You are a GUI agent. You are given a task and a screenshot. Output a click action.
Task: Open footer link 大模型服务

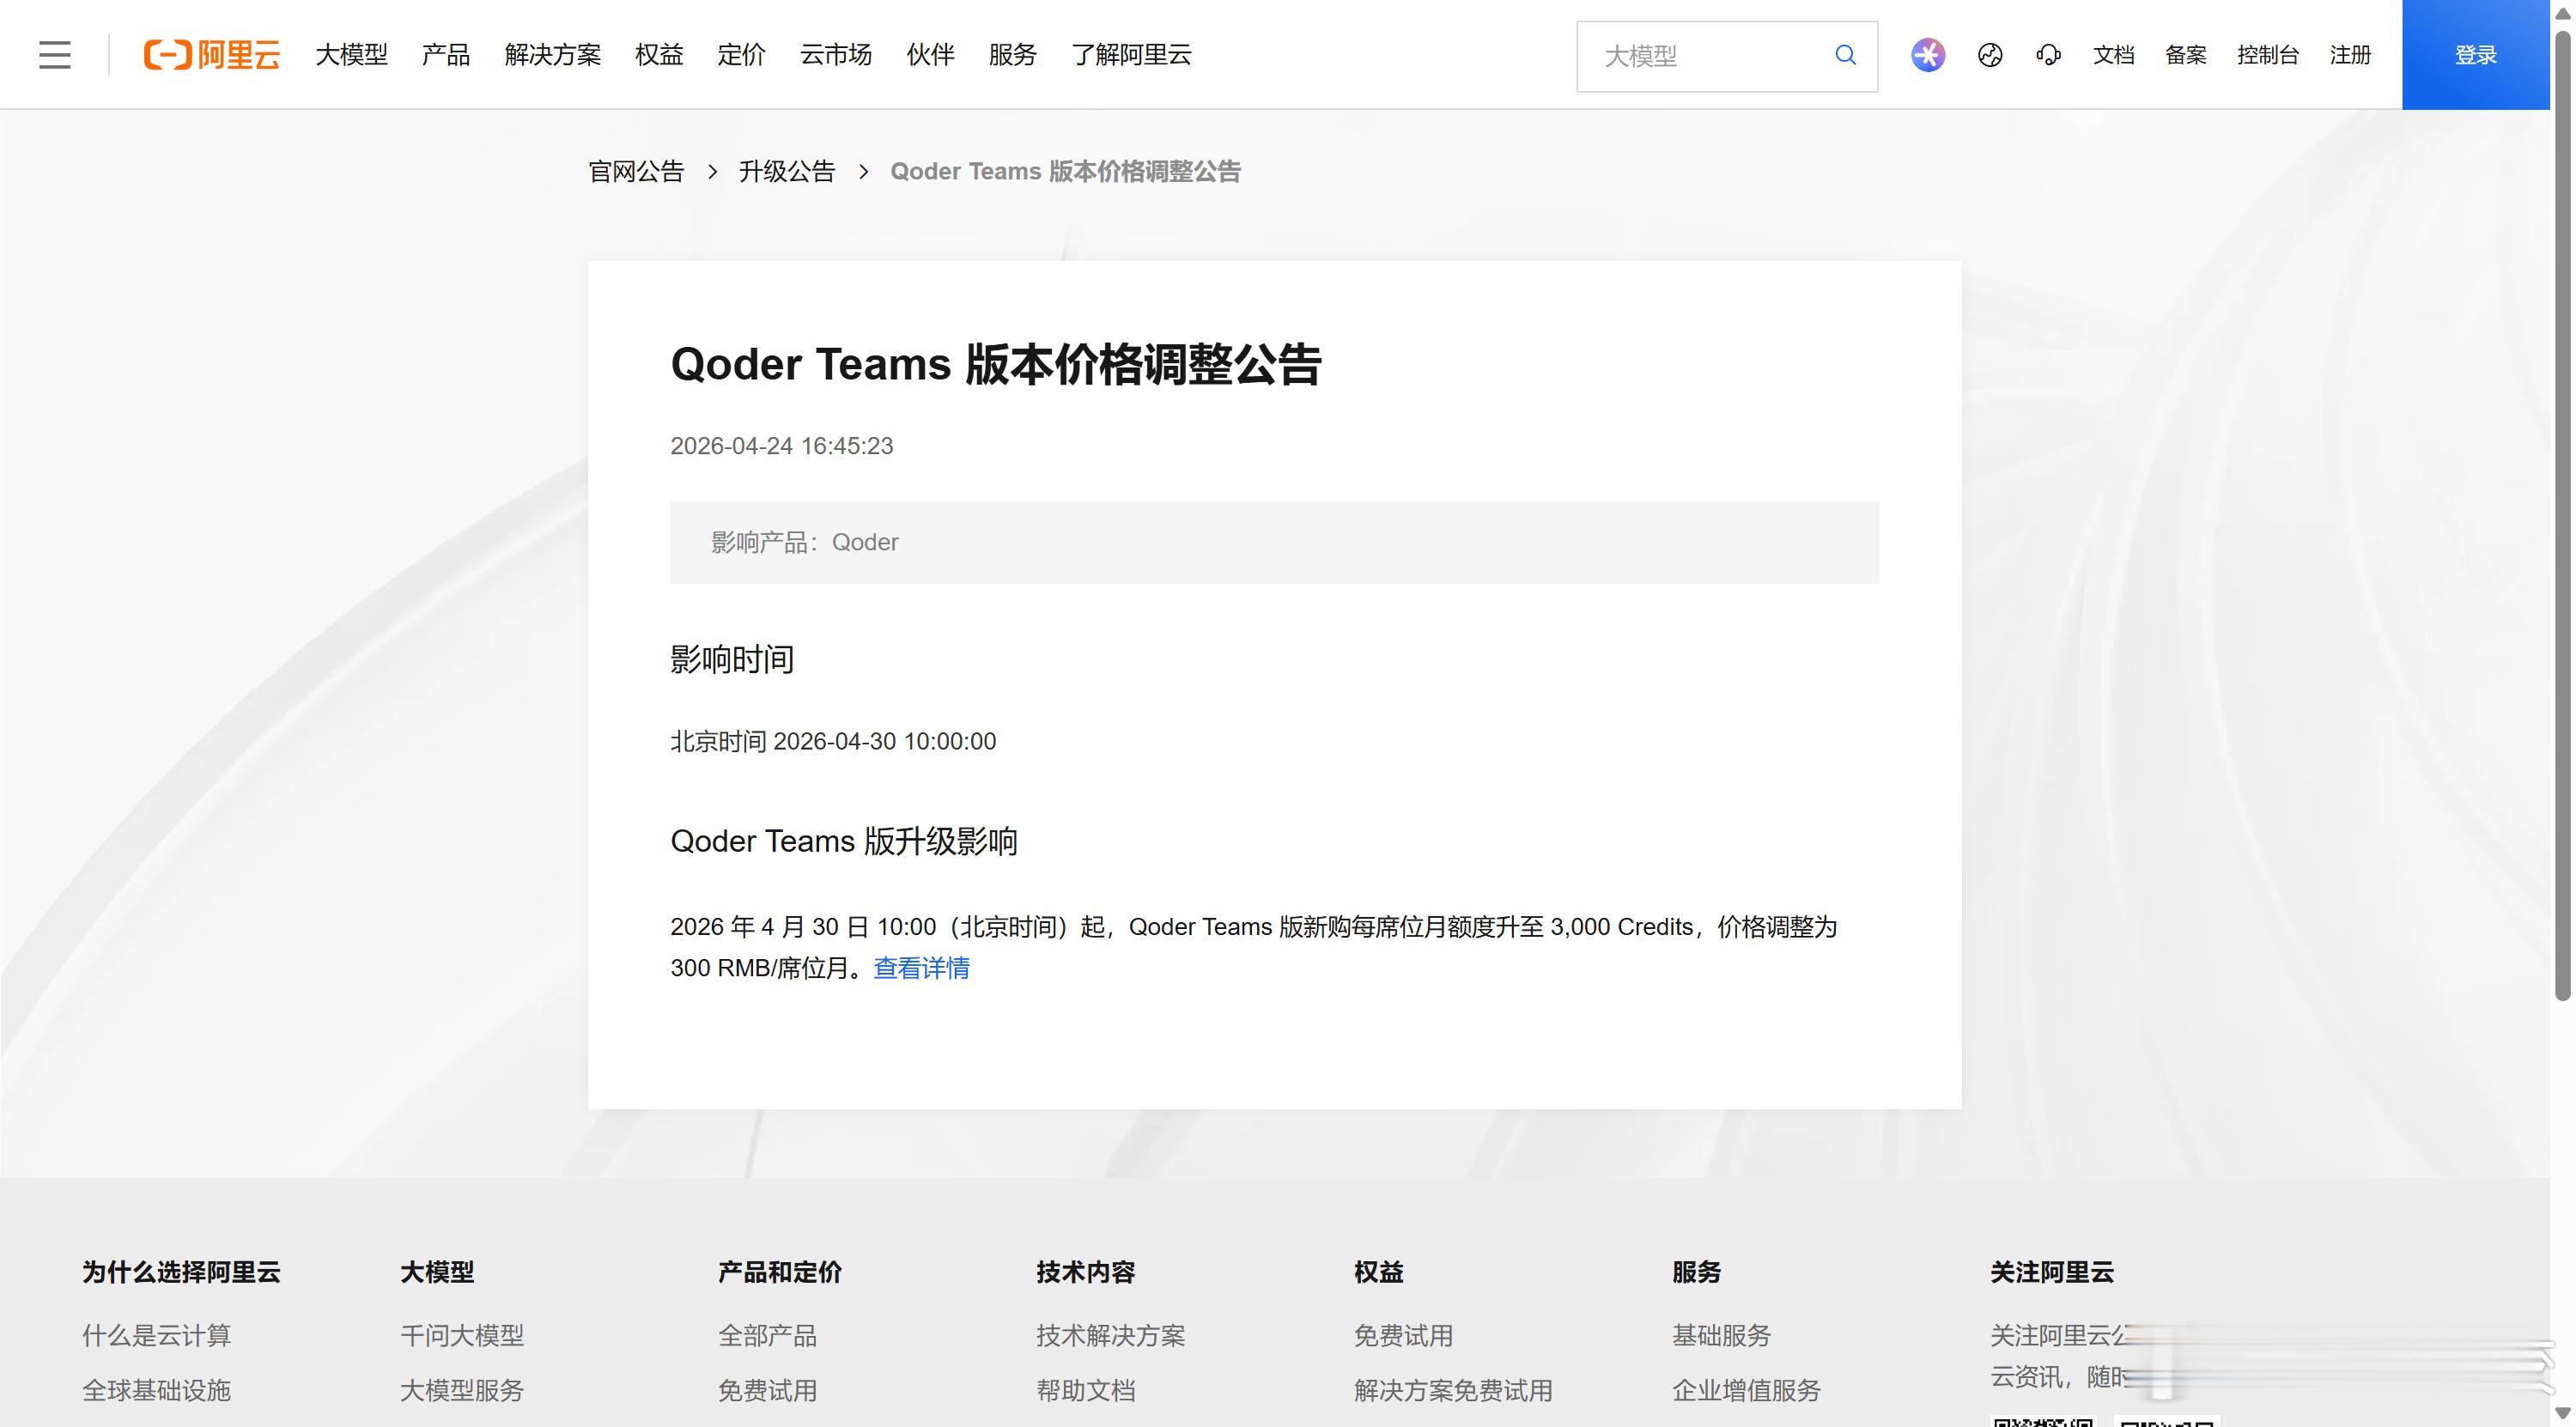(462, 1390)
